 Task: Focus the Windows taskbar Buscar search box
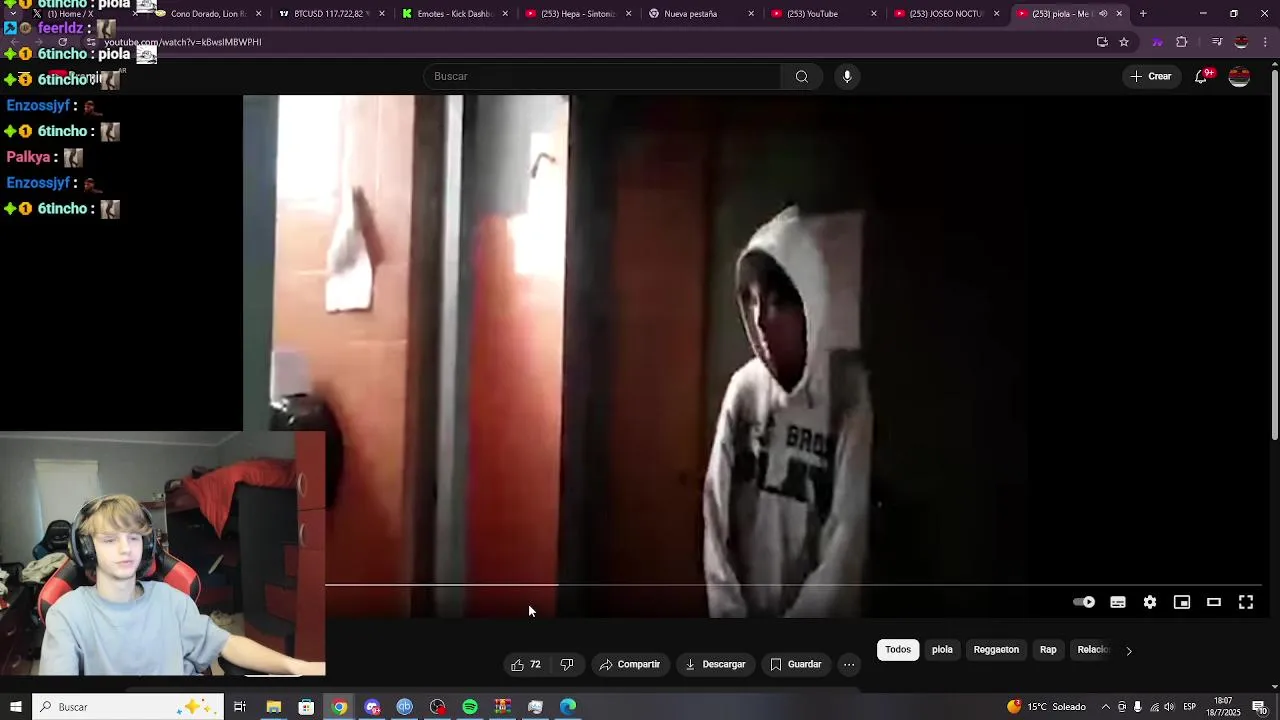[x=127, y=707]
